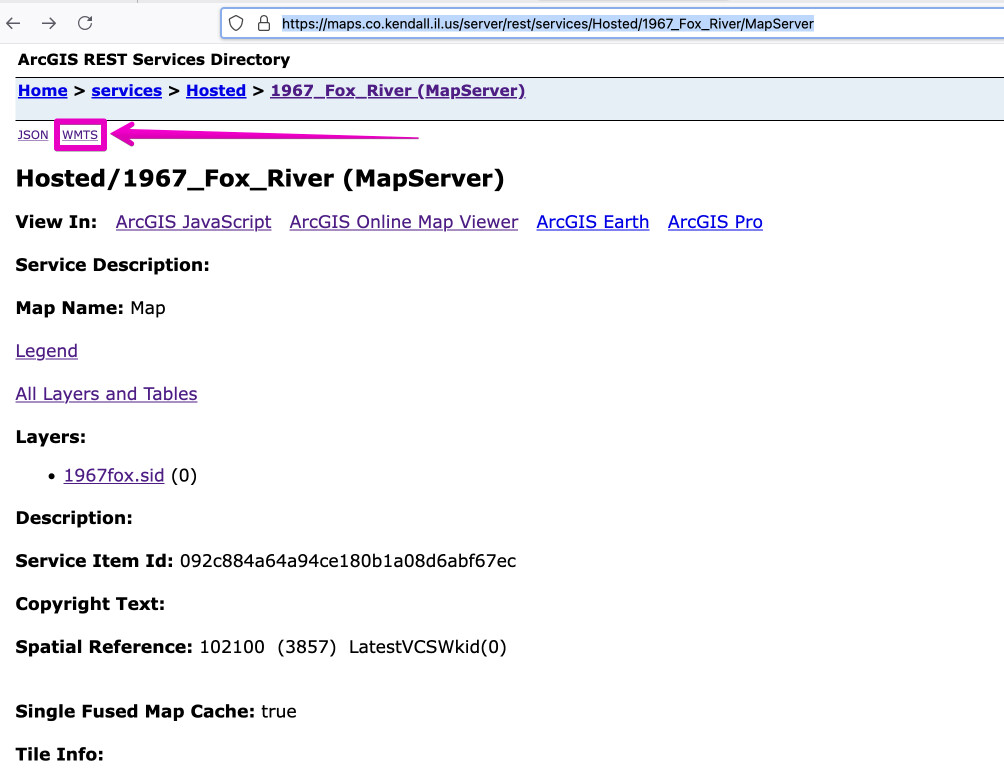
Task: Launch the service in ArcGIS Earth
Action: 592,222
